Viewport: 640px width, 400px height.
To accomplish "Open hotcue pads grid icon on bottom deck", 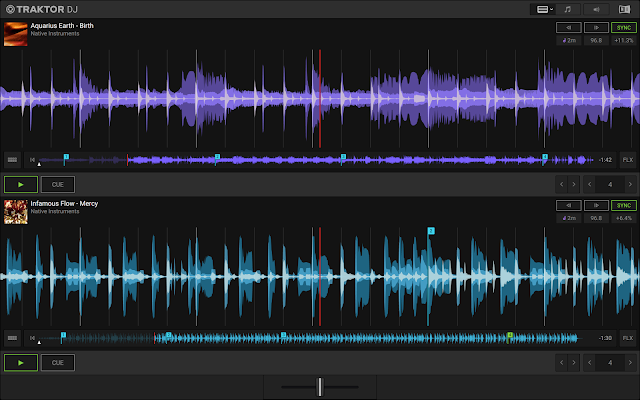I will [x=12, y=338].
